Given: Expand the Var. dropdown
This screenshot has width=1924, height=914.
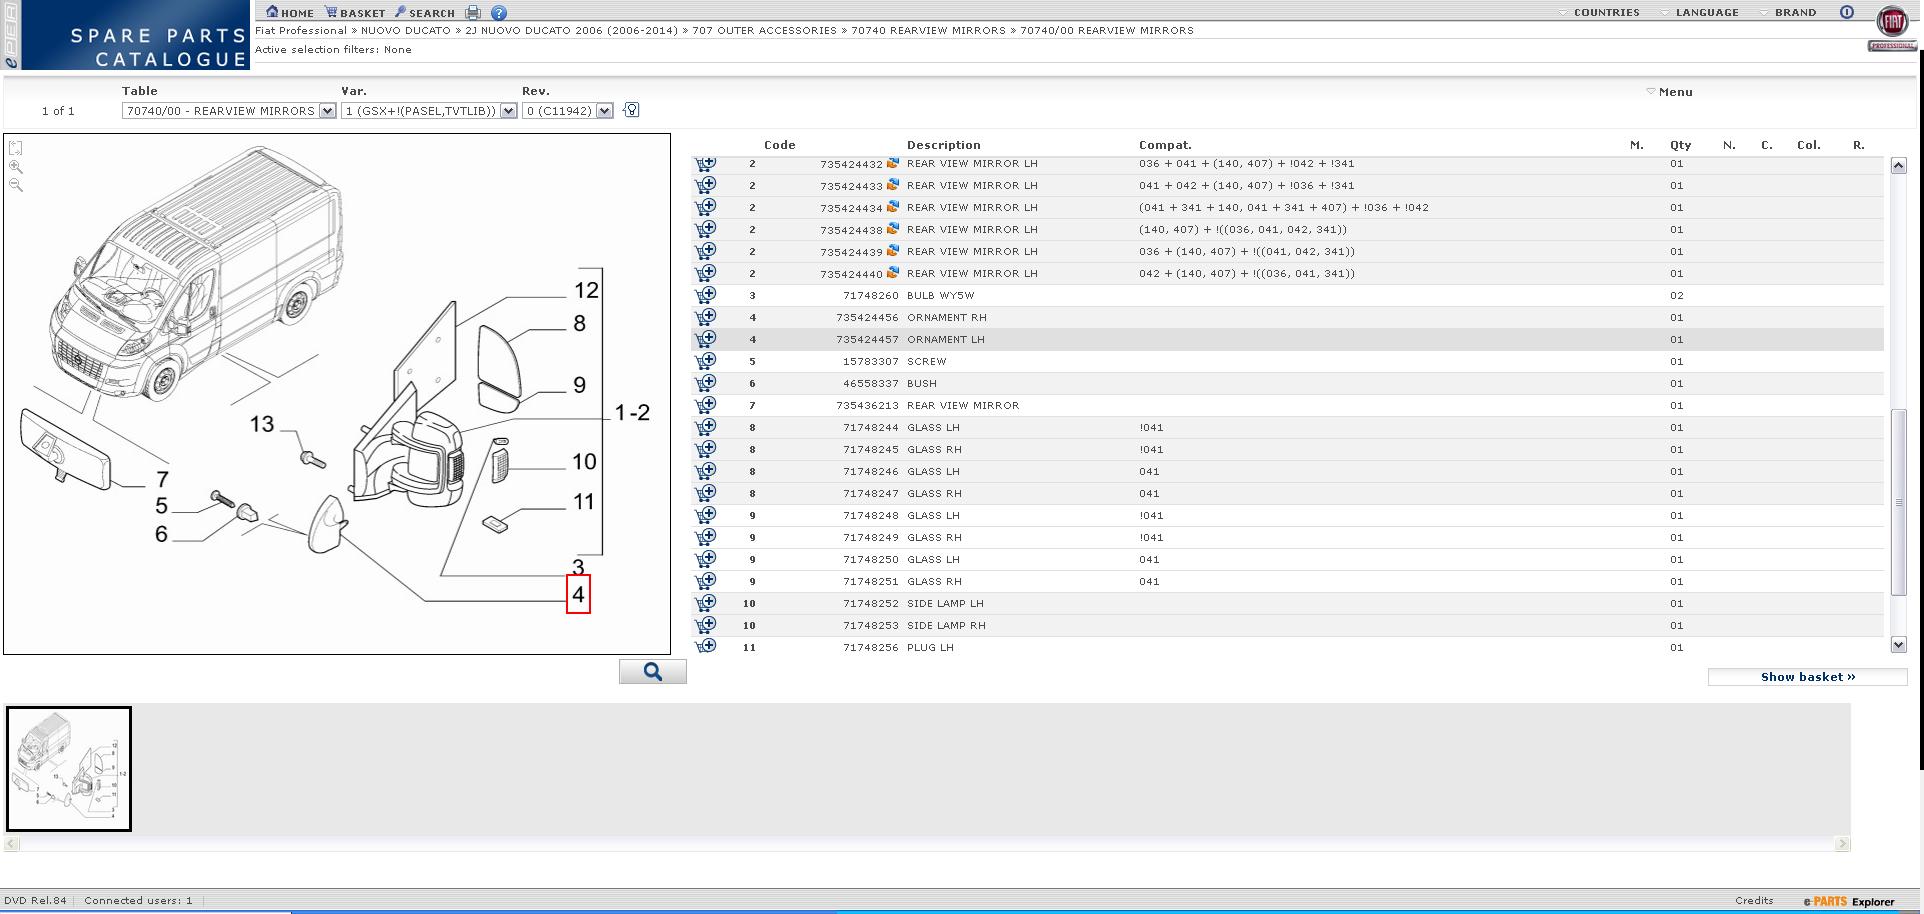Looking at the screenshot, I should 508,111.
